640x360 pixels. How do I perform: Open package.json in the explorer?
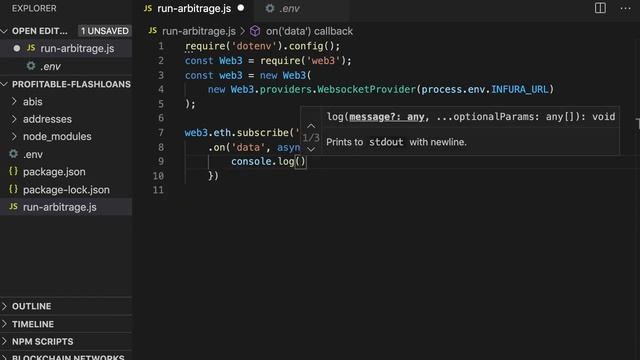[x=66, y=172]
